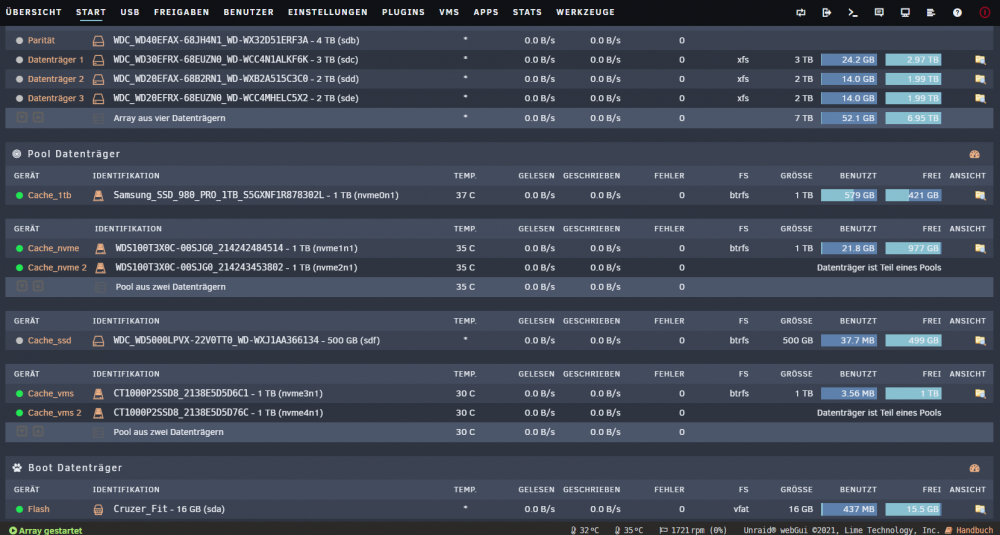Screen dimensions: 1000x535
Task: Open the Parität device link
Action: click(x=41, y=40)
